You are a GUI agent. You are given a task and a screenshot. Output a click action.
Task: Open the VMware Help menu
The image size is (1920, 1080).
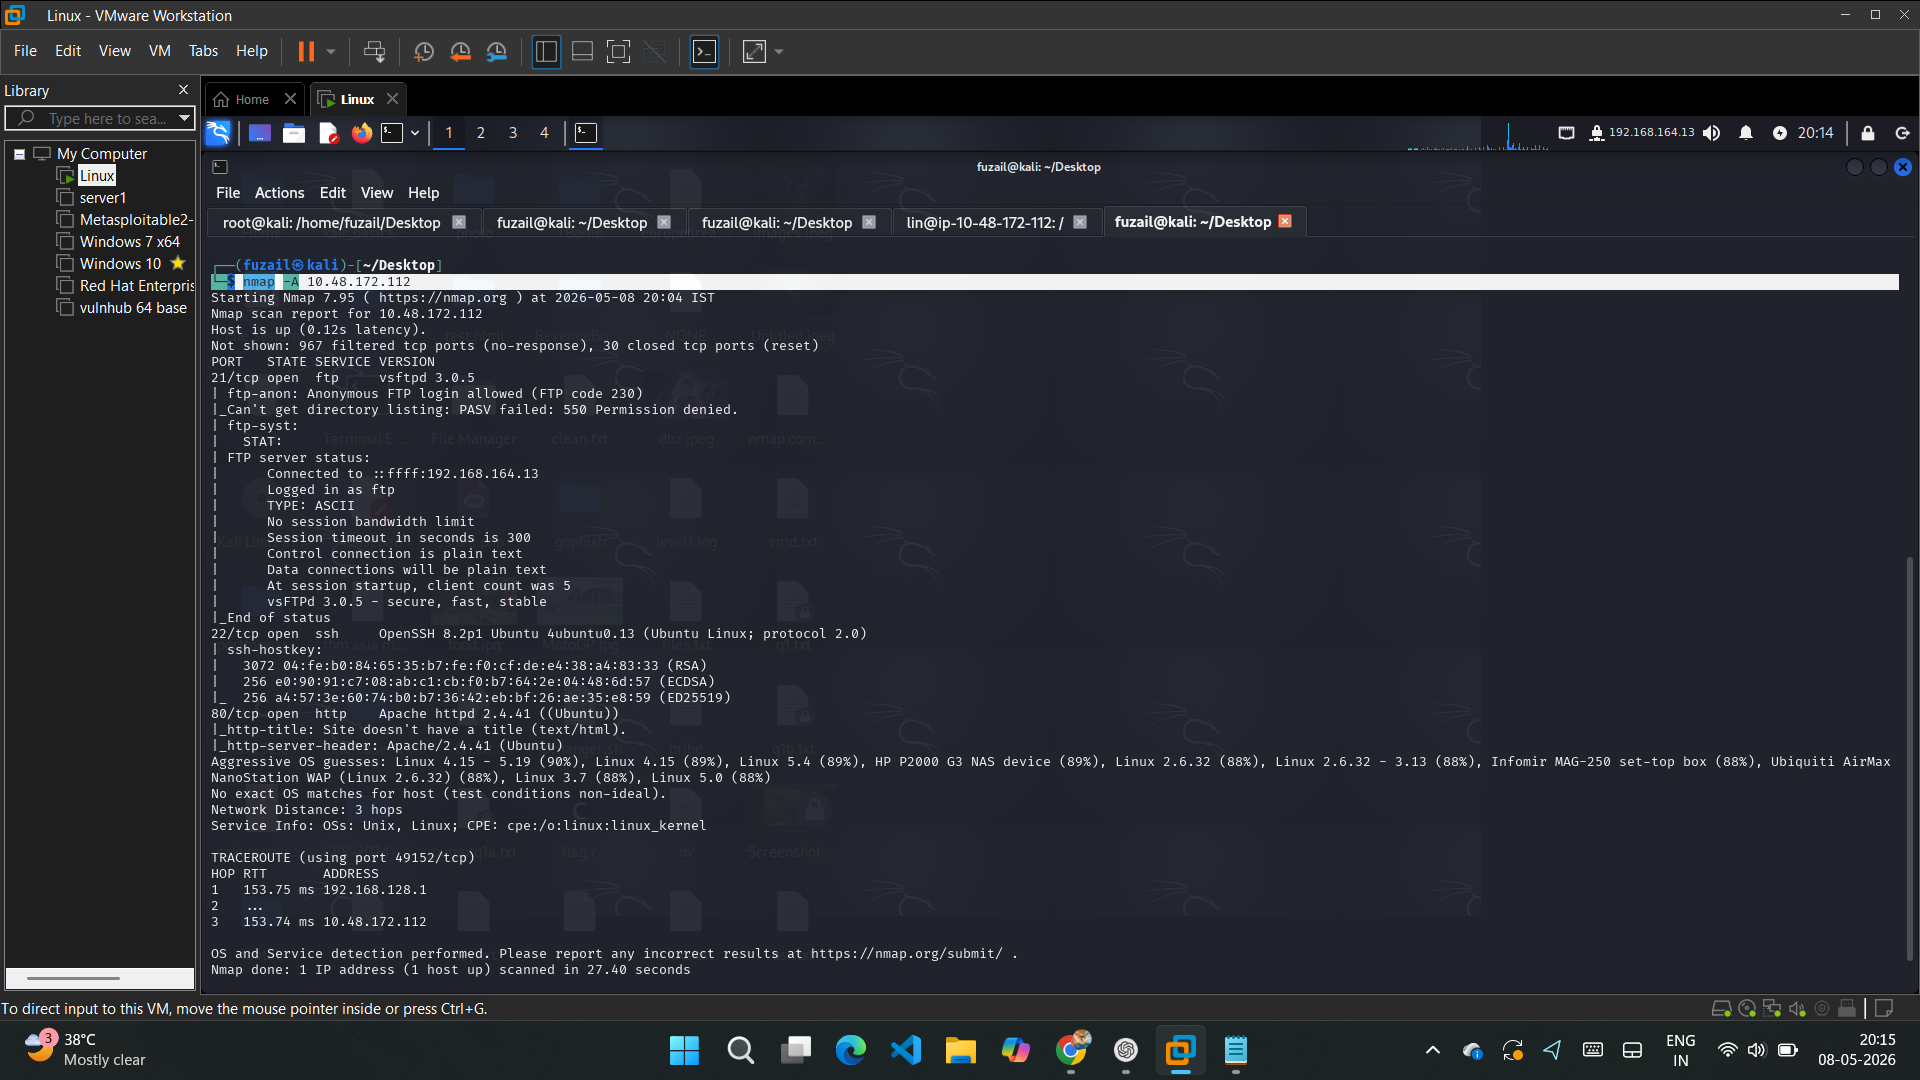tap(252, 51)
